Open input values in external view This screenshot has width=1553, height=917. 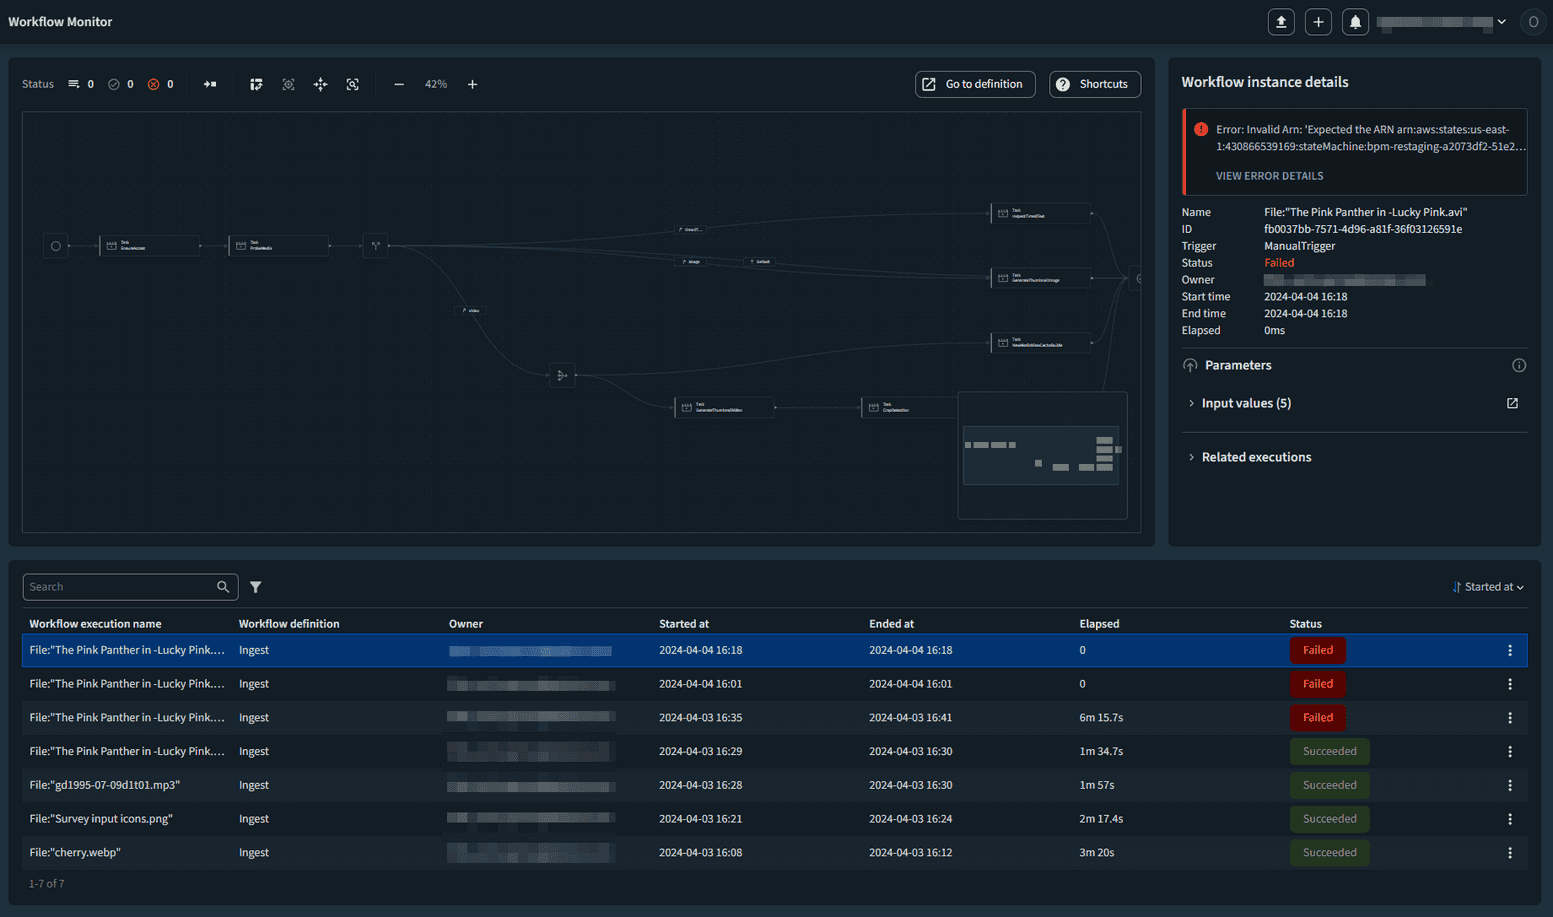[1512, 403]
